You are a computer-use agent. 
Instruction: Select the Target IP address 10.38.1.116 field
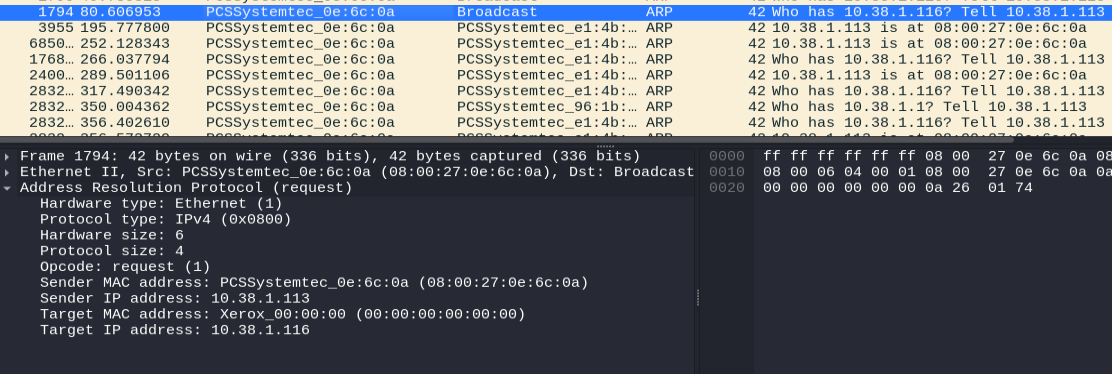pyautogui.click(x=348, y=330)
